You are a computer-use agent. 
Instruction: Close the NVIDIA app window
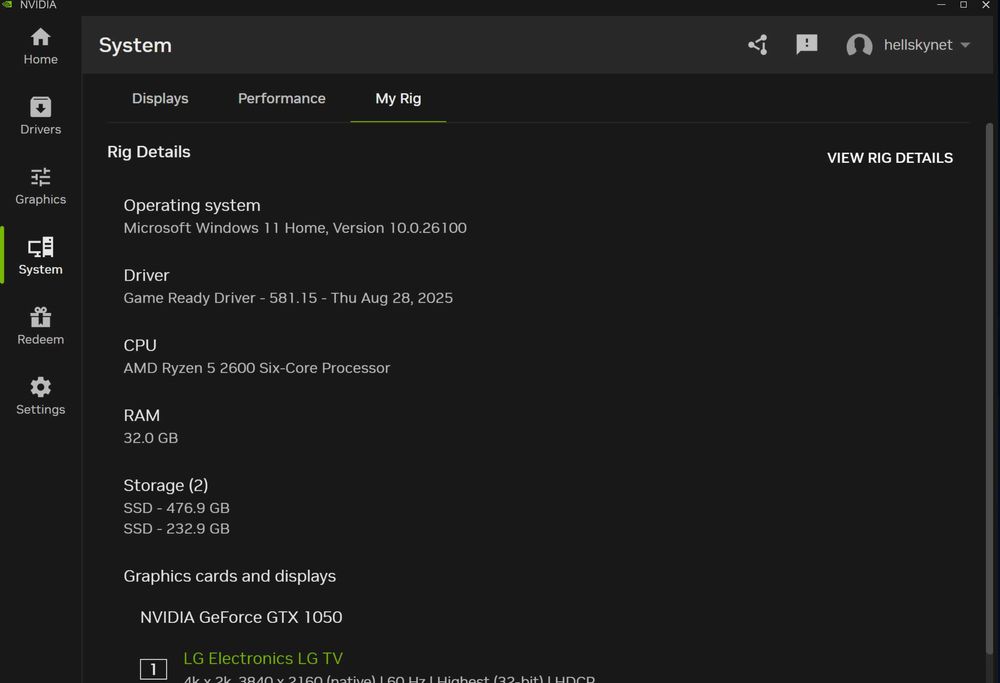point(985,4)
